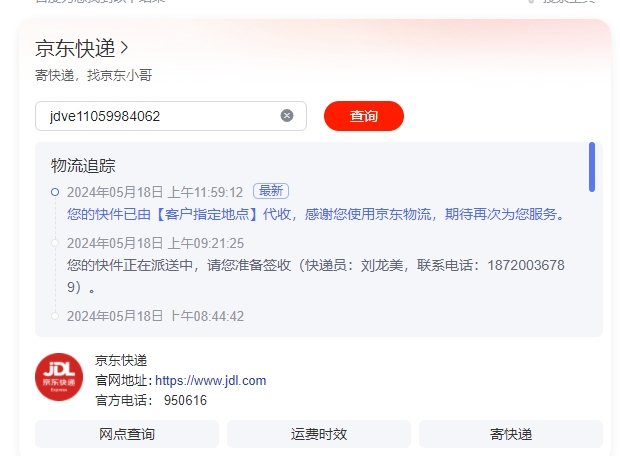Select the 上午08:44:42 timestamp

pos(155,316)
